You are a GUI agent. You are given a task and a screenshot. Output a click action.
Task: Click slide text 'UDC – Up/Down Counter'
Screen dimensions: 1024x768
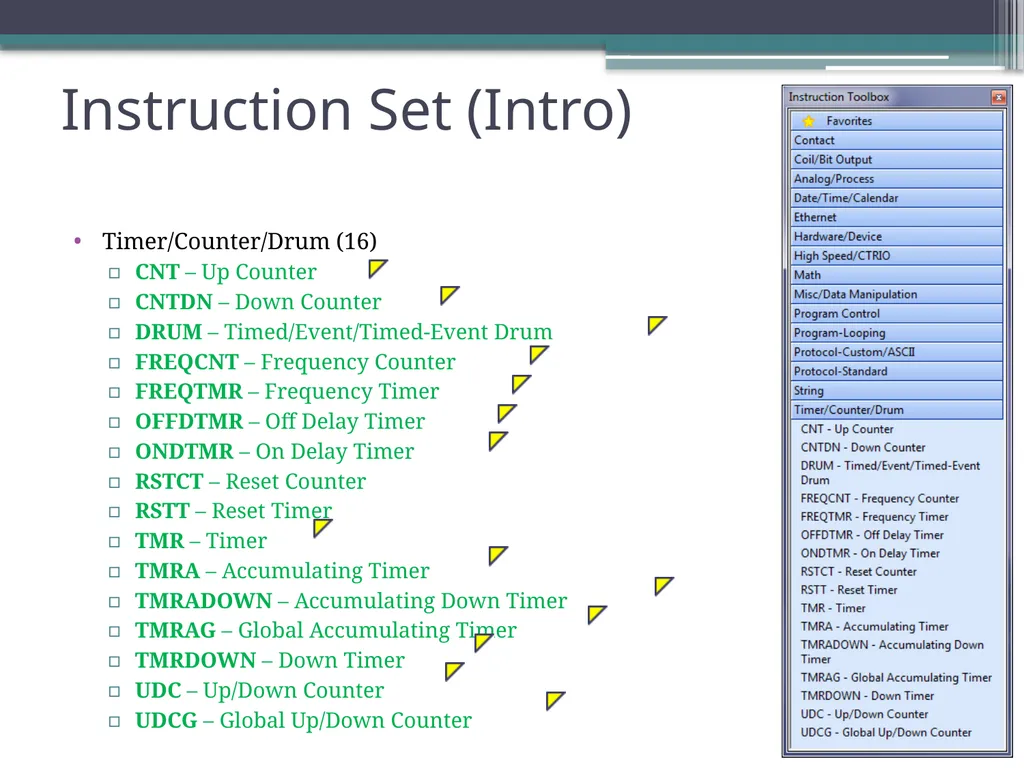click(x=259, y=690)
